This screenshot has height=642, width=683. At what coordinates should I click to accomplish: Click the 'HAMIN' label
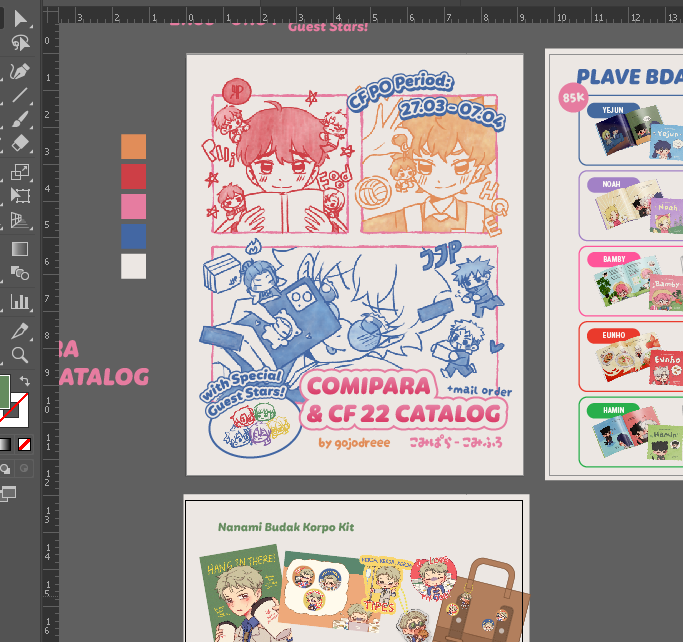[614, 410]
